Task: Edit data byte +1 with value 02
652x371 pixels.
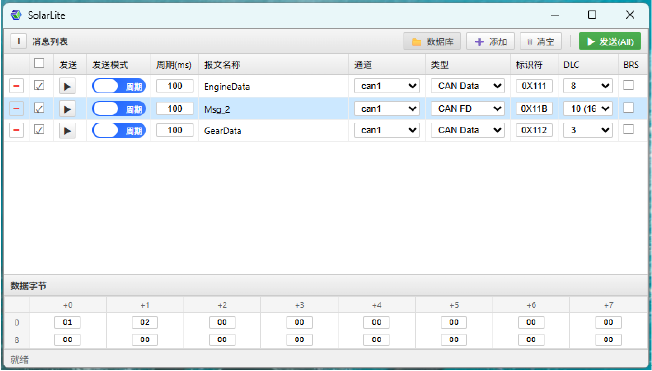Action: coord(145,322)
